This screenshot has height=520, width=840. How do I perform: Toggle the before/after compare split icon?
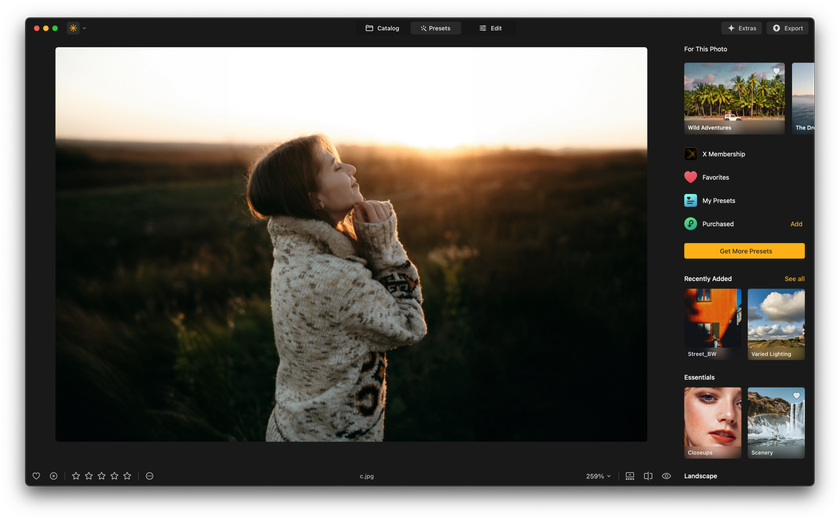click(x=648, y=476)
